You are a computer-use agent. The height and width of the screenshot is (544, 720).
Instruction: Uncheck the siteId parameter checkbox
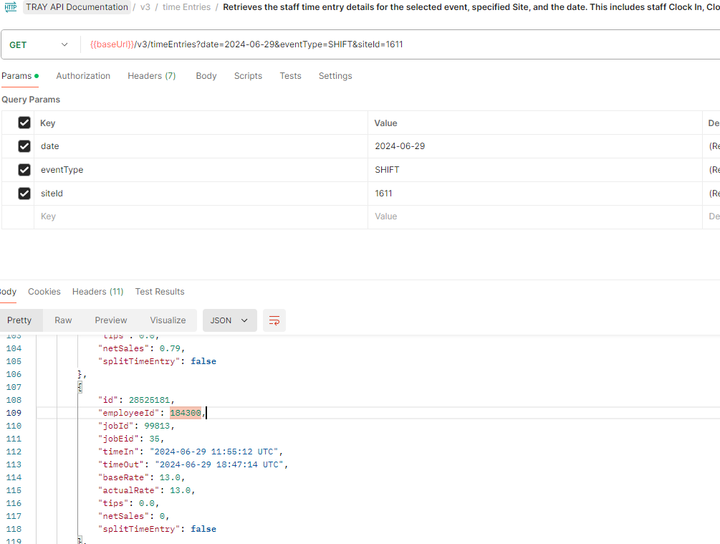click(x=24, y=193)
